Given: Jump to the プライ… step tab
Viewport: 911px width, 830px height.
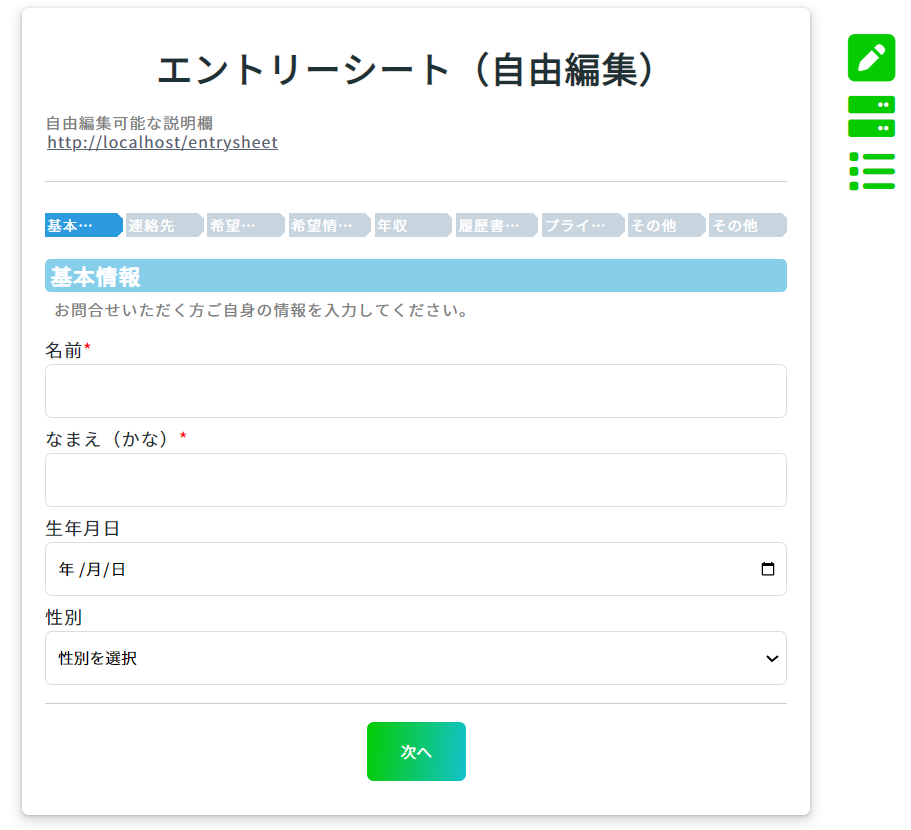Looking at the screenshot, I should click(583, 225).
